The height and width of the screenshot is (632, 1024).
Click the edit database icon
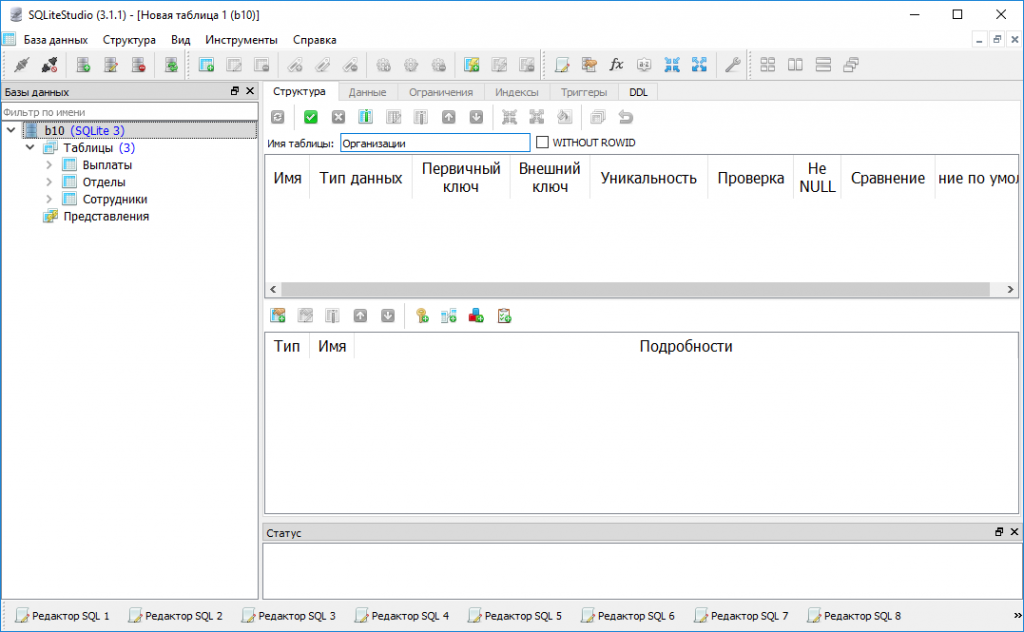click(110, 65)
